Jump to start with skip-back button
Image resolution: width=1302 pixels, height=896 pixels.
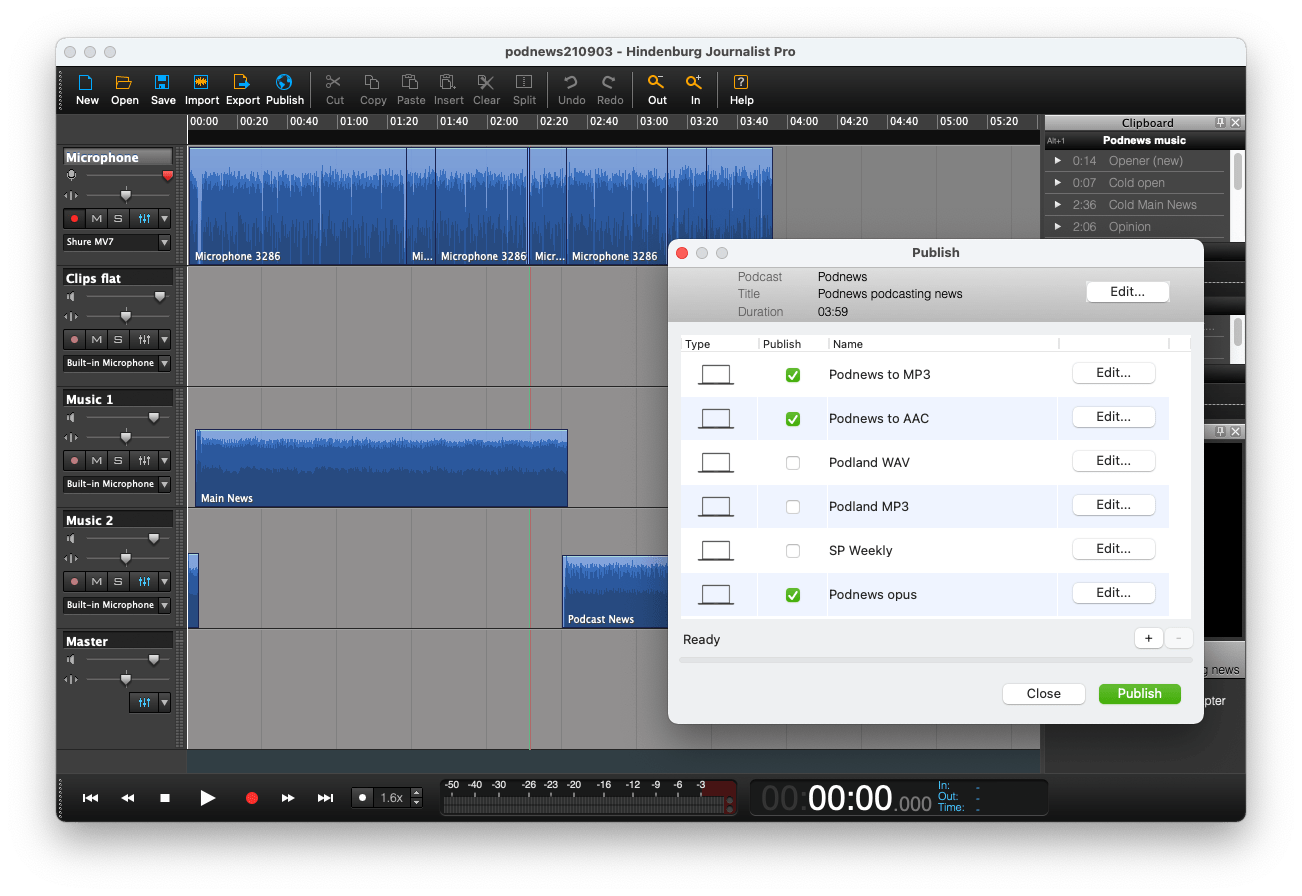point(90,797)
